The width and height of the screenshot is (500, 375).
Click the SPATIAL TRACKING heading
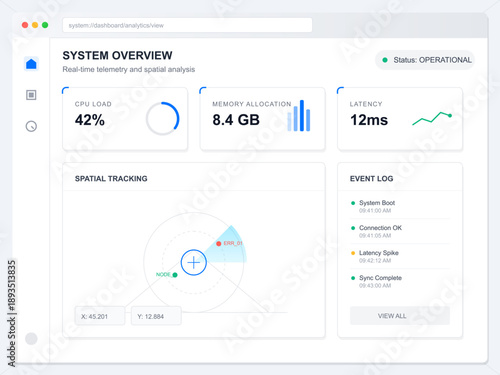point(111,179)
